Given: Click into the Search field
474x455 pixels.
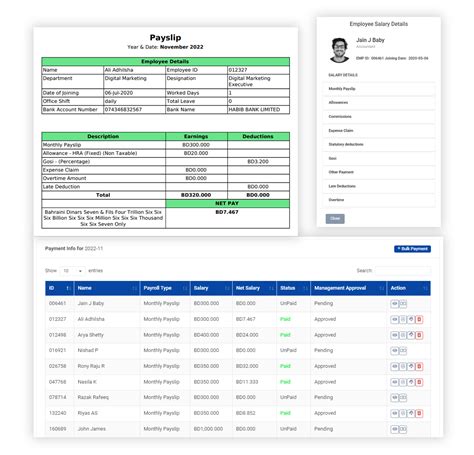Looking at the screenshot, I should coord(403,271).
